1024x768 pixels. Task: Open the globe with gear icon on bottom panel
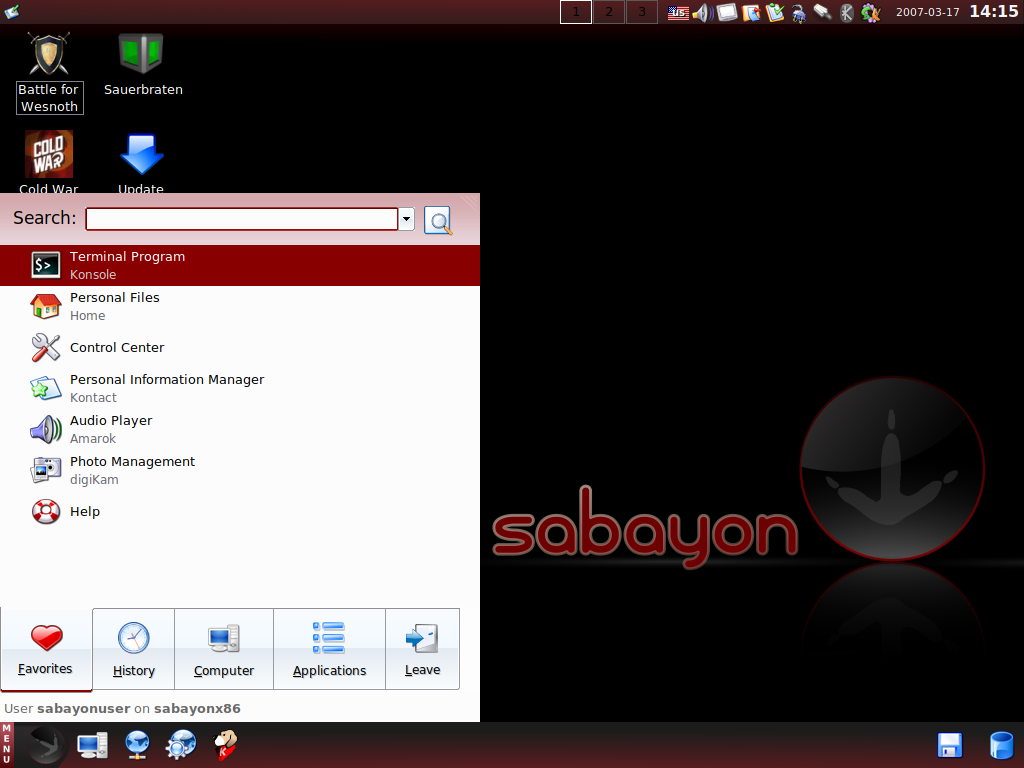[x=181, y=745]
